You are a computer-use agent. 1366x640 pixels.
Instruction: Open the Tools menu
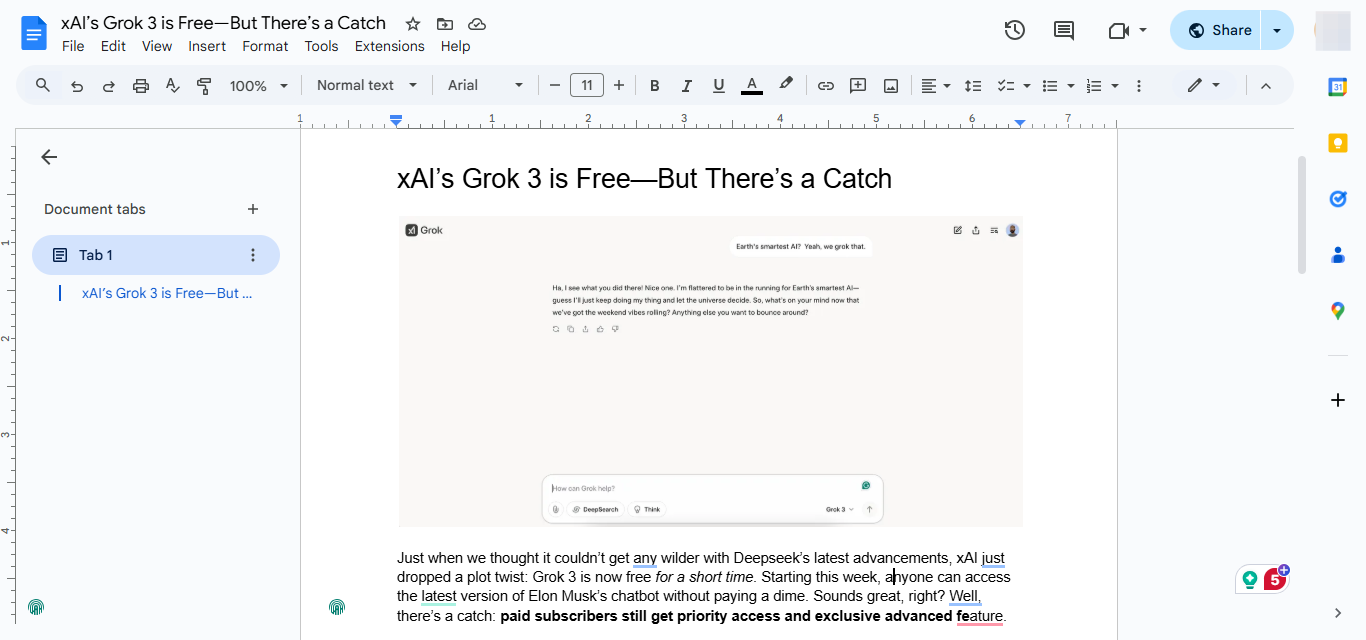click(322, 46)
